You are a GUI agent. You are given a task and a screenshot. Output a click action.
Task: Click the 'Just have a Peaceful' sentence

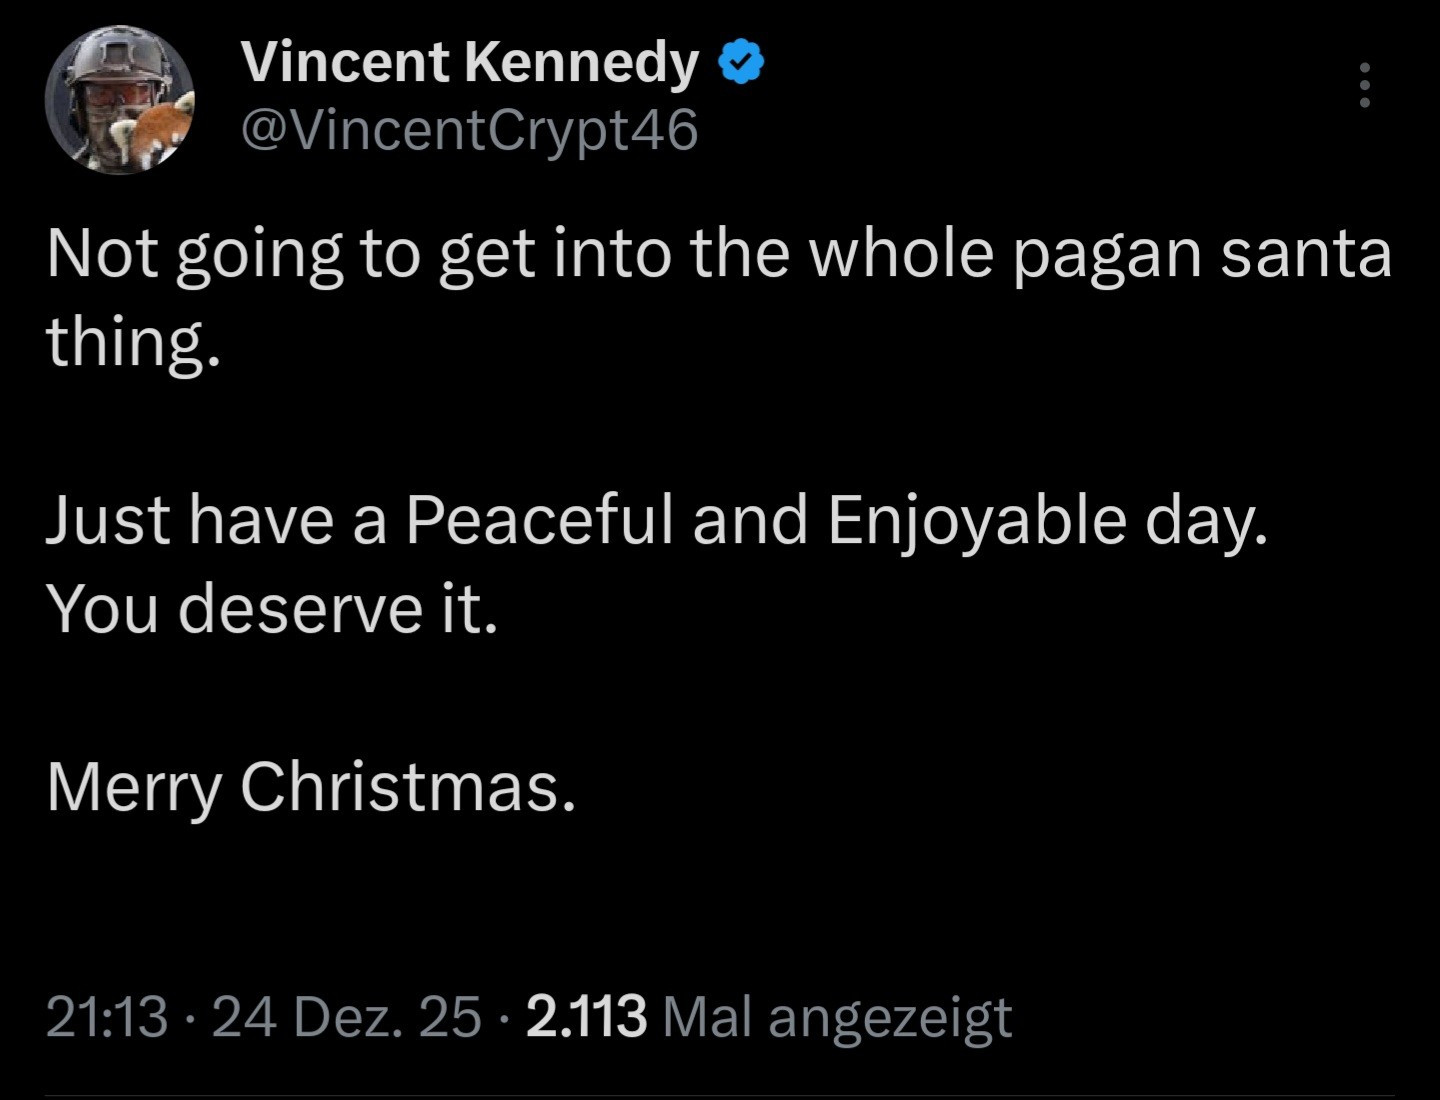pyautogui.click(x=656, y=520)
